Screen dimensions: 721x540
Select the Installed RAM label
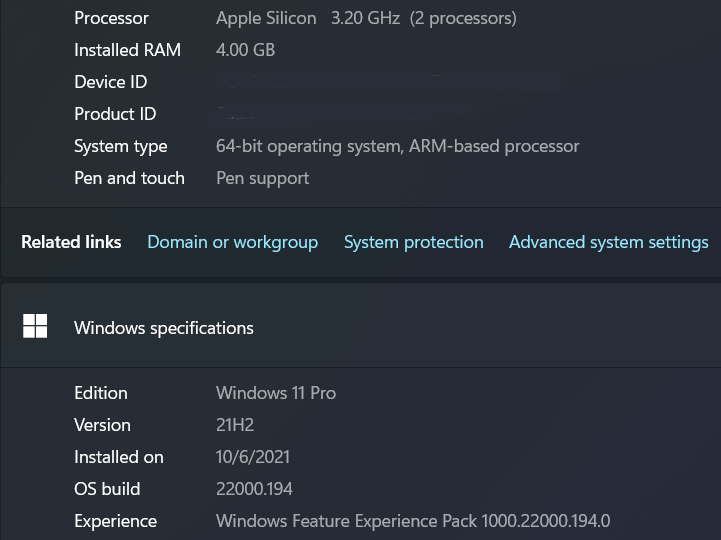[127, 50]
